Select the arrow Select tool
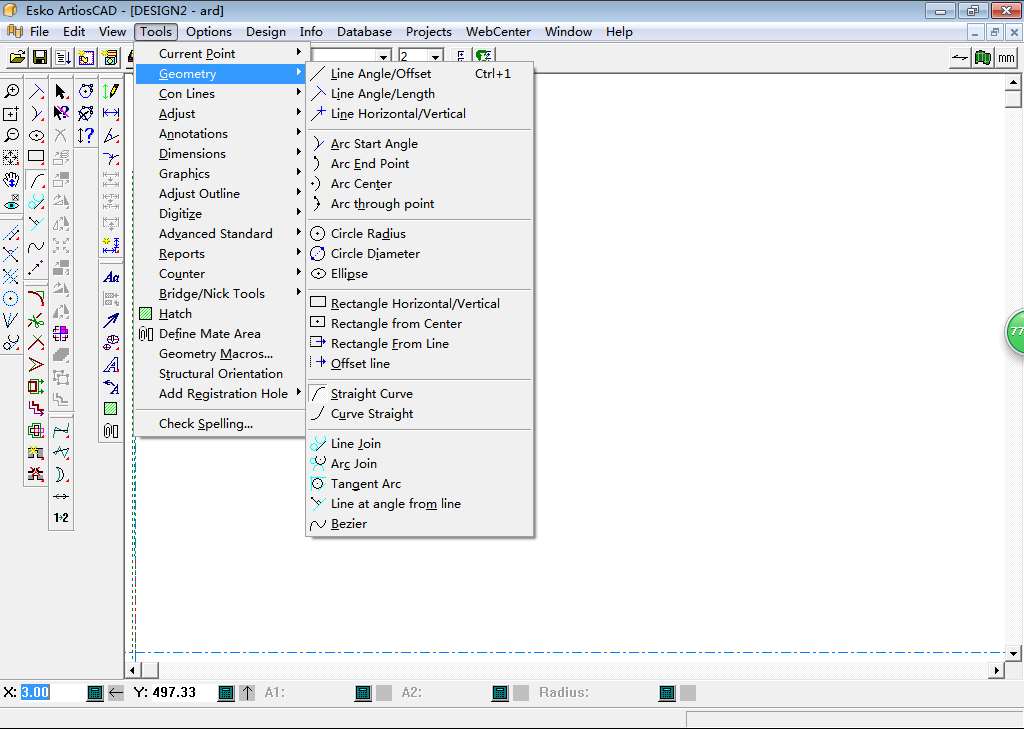 [x=61, y=91]
